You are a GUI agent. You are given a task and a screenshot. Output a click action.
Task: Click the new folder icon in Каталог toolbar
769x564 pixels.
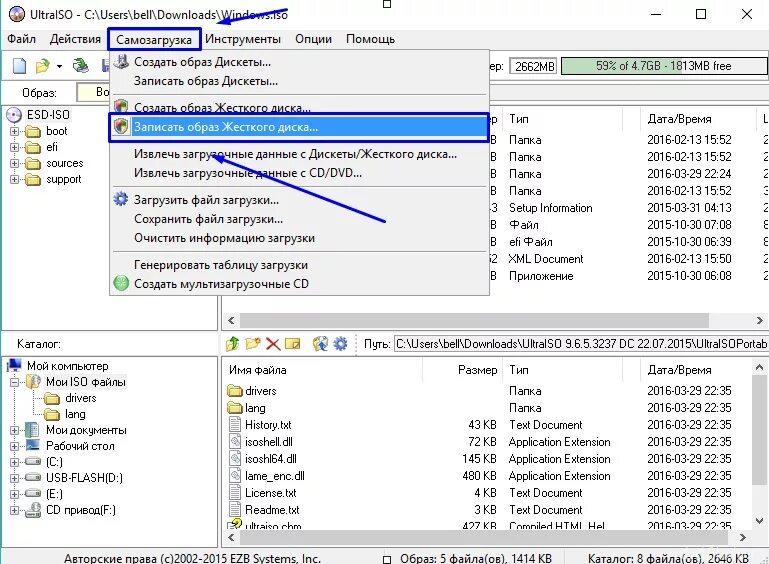click(x=253, y=344)
